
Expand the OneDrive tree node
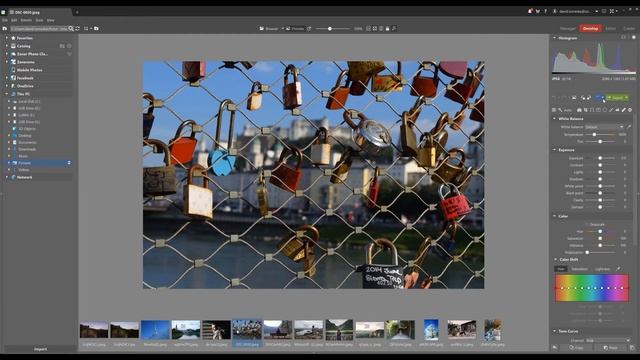click(x=7, y=86)
